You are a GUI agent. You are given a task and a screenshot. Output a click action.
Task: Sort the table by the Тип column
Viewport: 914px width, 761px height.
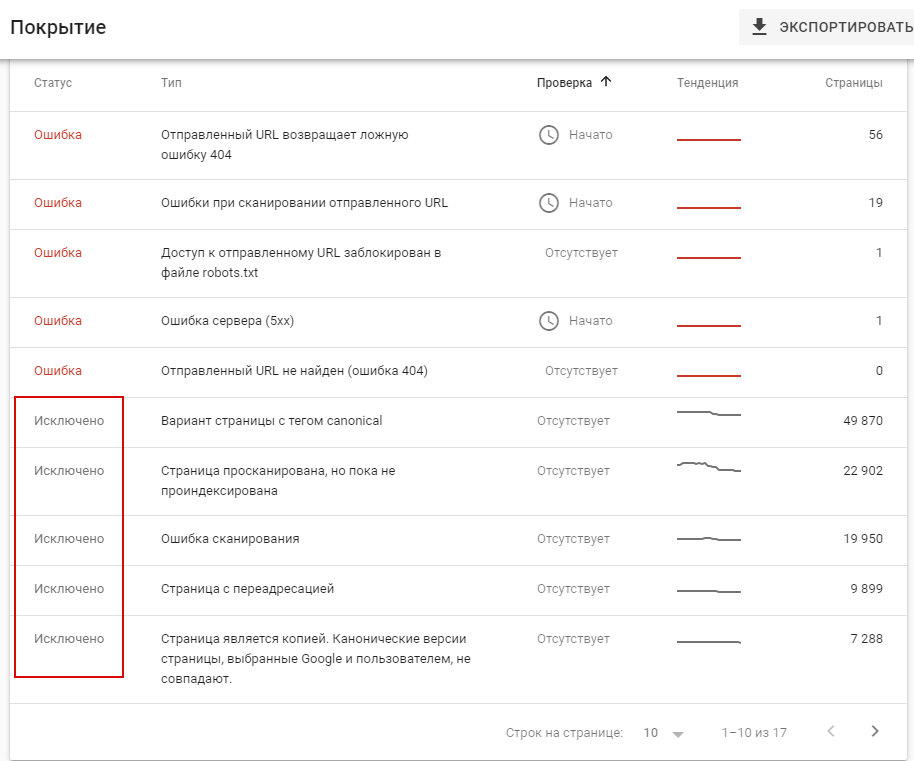(171, 83)
